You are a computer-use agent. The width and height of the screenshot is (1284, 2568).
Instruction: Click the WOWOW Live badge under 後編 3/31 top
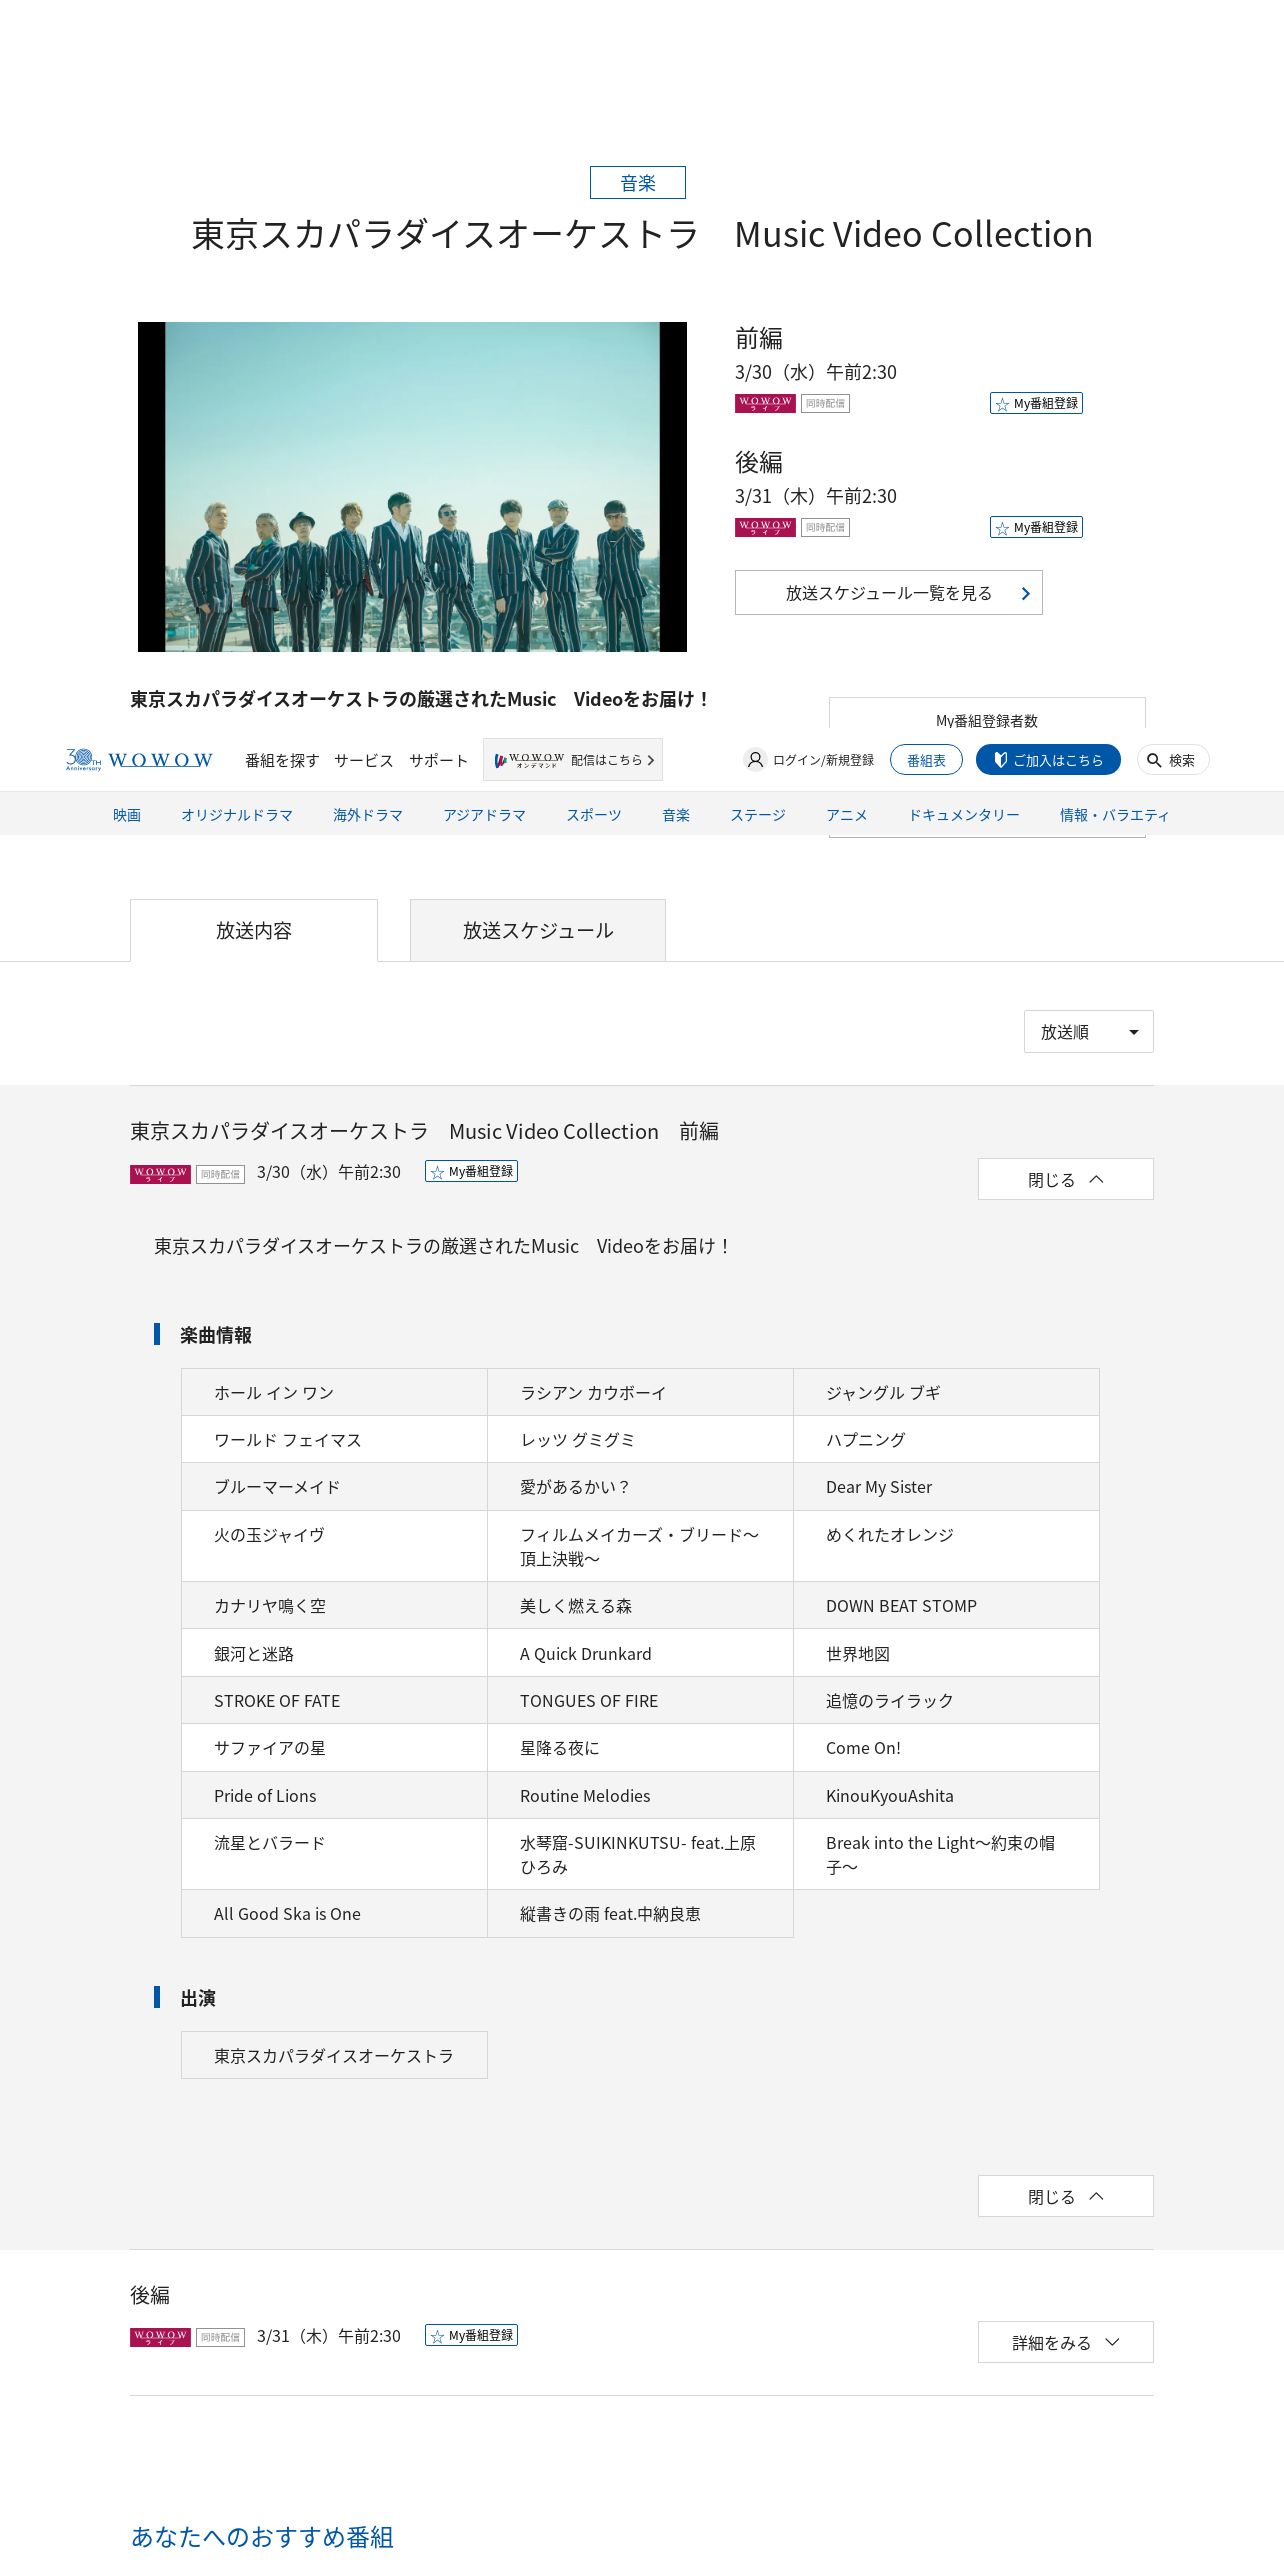pyautogui.click(x=765, y=527)
